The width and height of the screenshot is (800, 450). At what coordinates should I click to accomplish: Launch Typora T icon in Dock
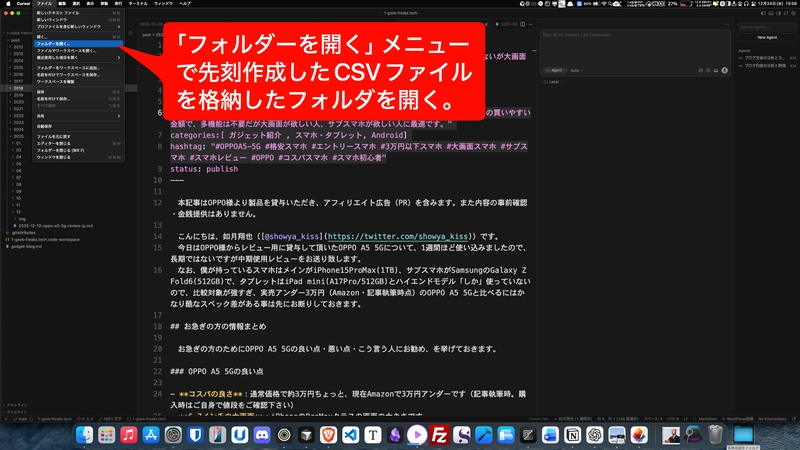(x=373, y=435)
